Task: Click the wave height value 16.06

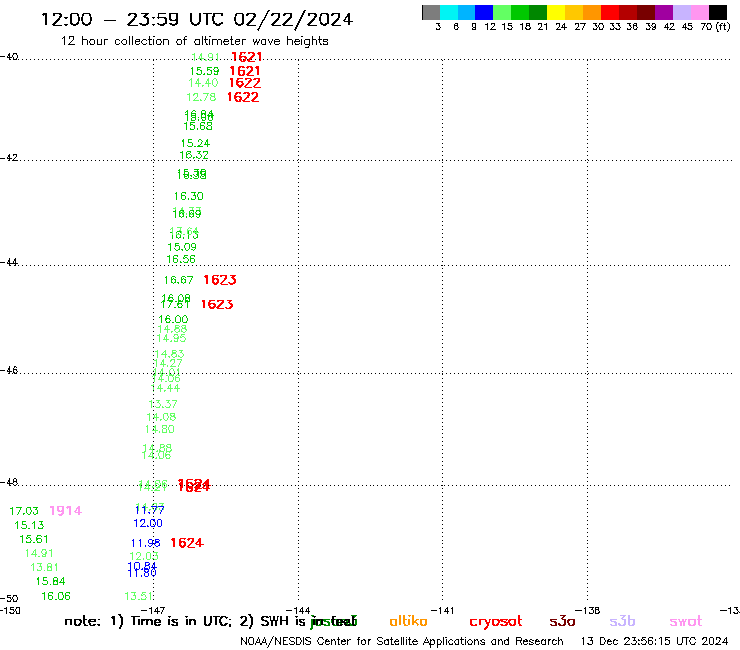Action: [56, 597]
